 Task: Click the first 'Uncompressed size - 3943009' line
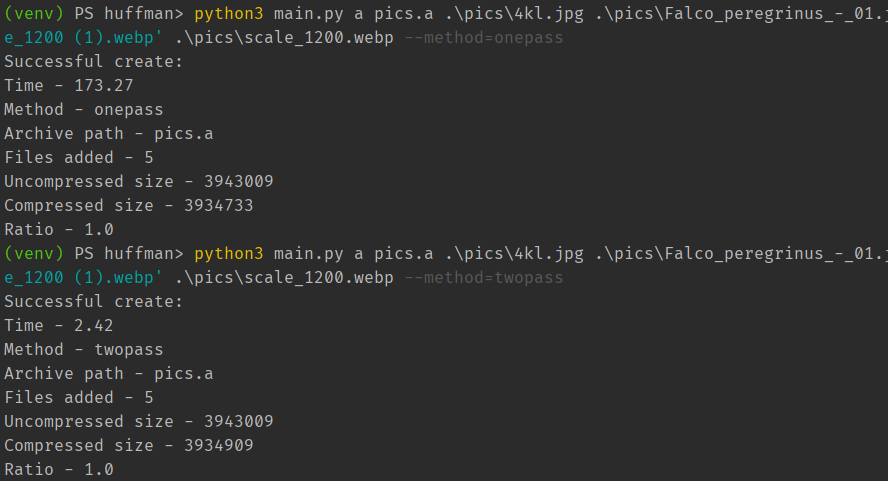pyautogui.click(x=139, y=181)
